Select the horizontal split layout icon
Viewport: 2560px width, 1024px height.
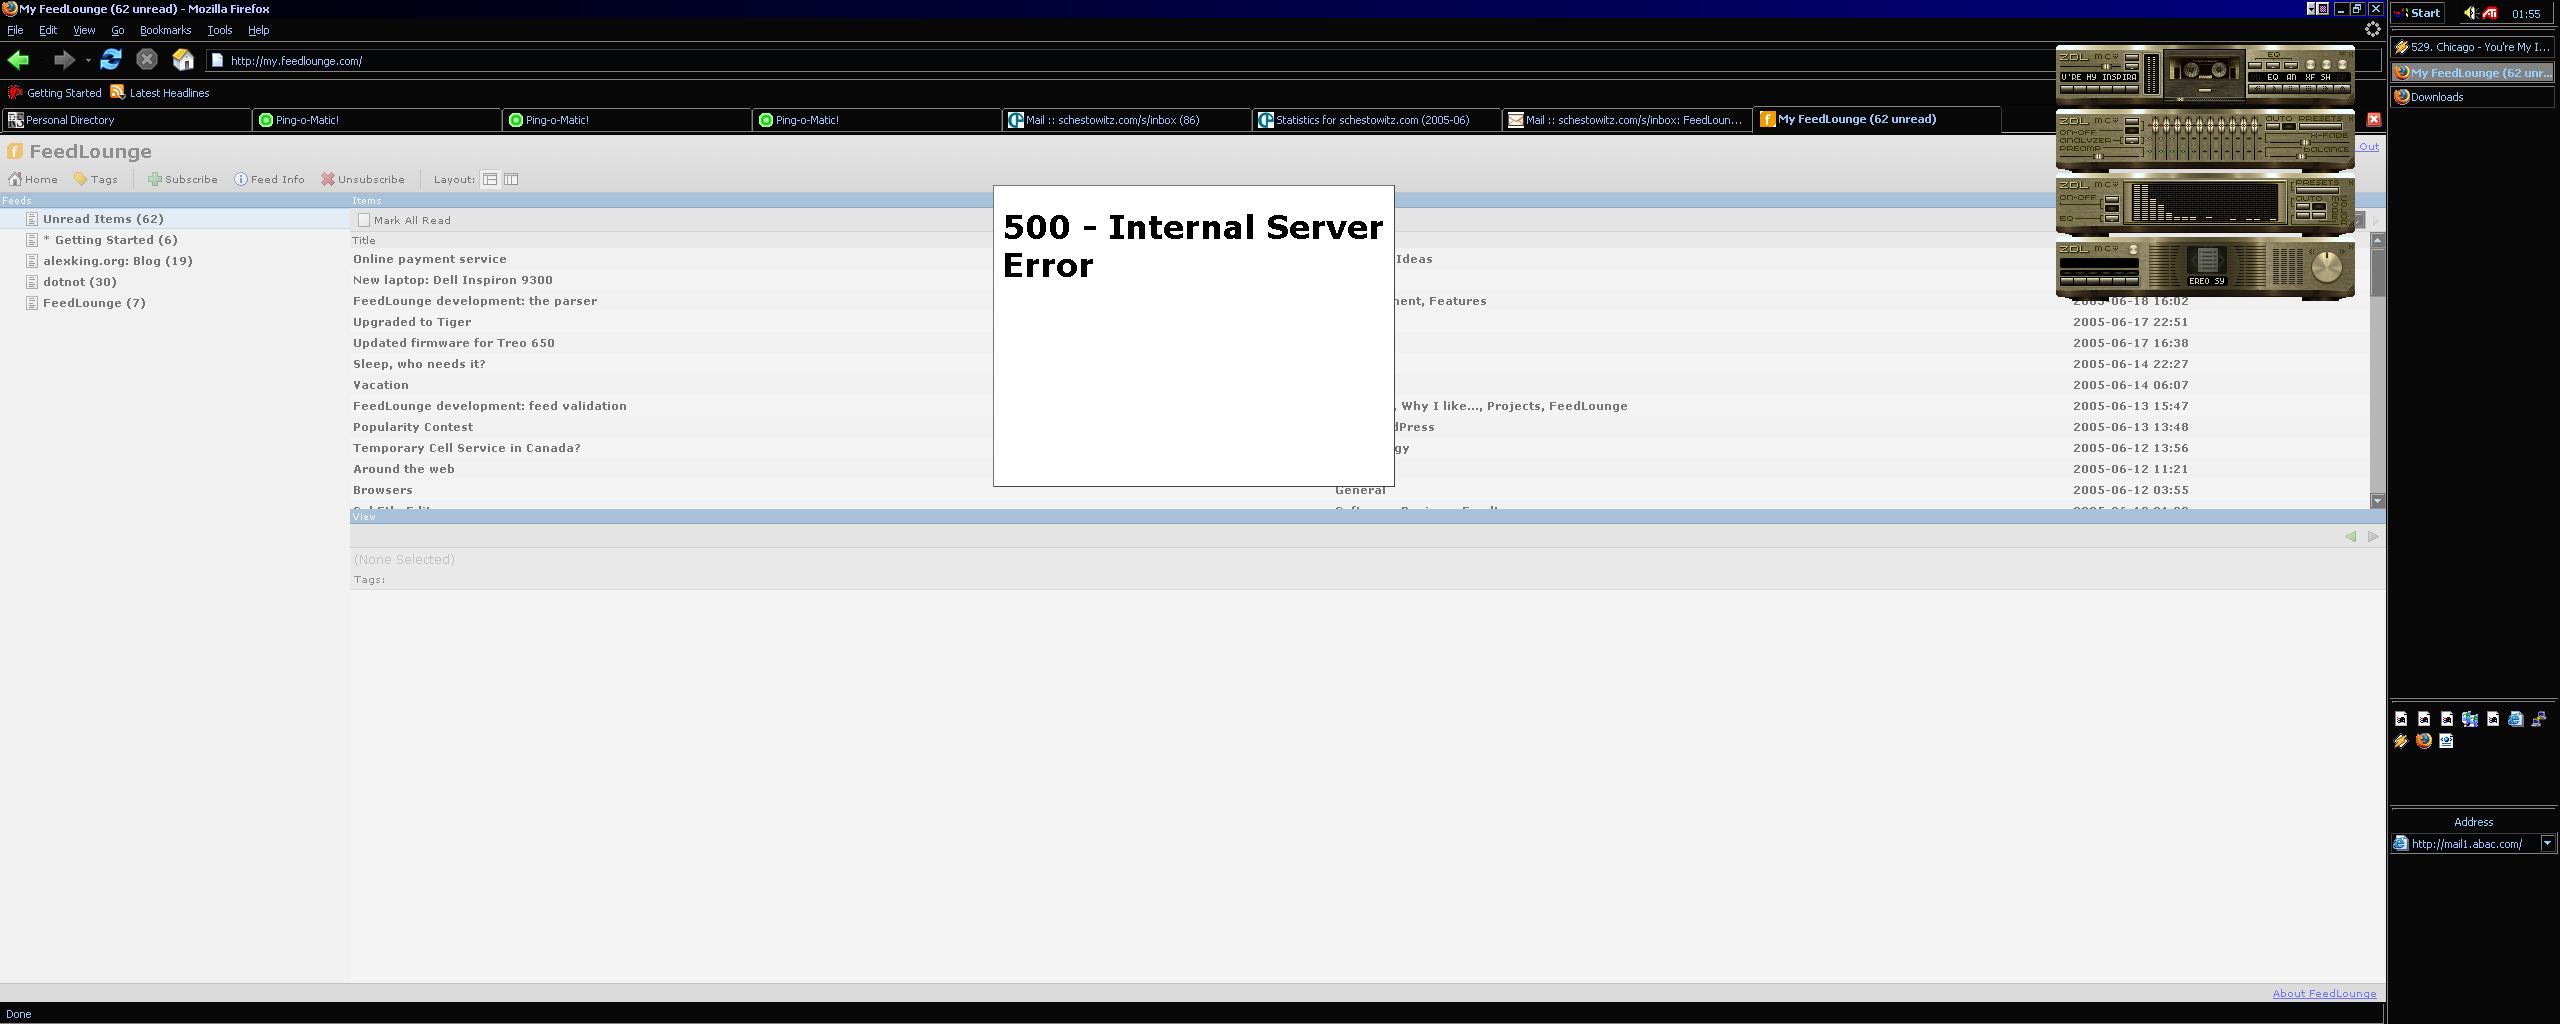click(490, 180)
